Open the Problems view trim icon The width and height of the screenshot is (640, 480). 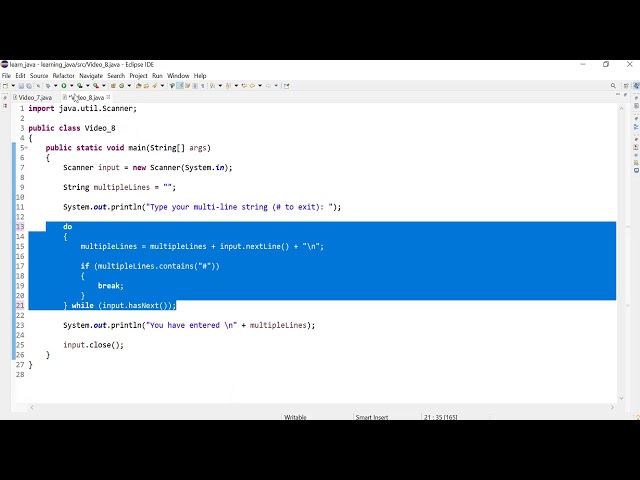pos(636,147)
